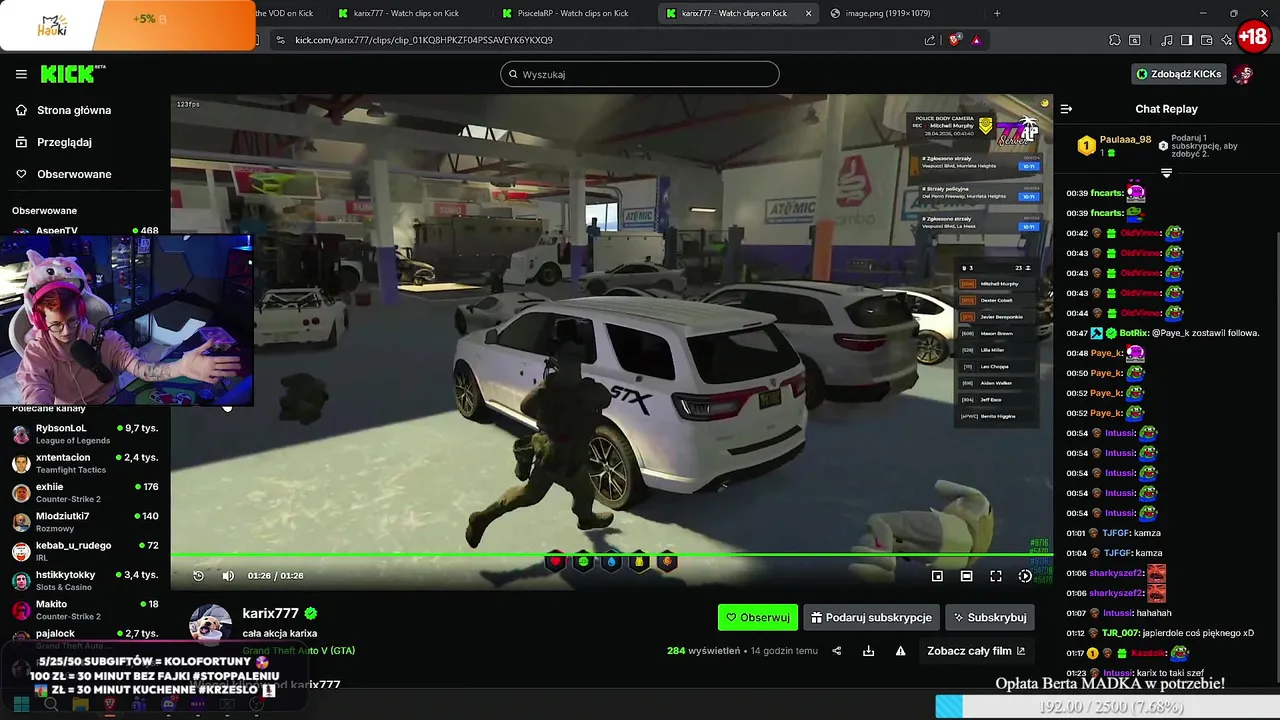
Task: Close the active karix777 clips tab
Action: pyautogui.click(x=808, y=13)
